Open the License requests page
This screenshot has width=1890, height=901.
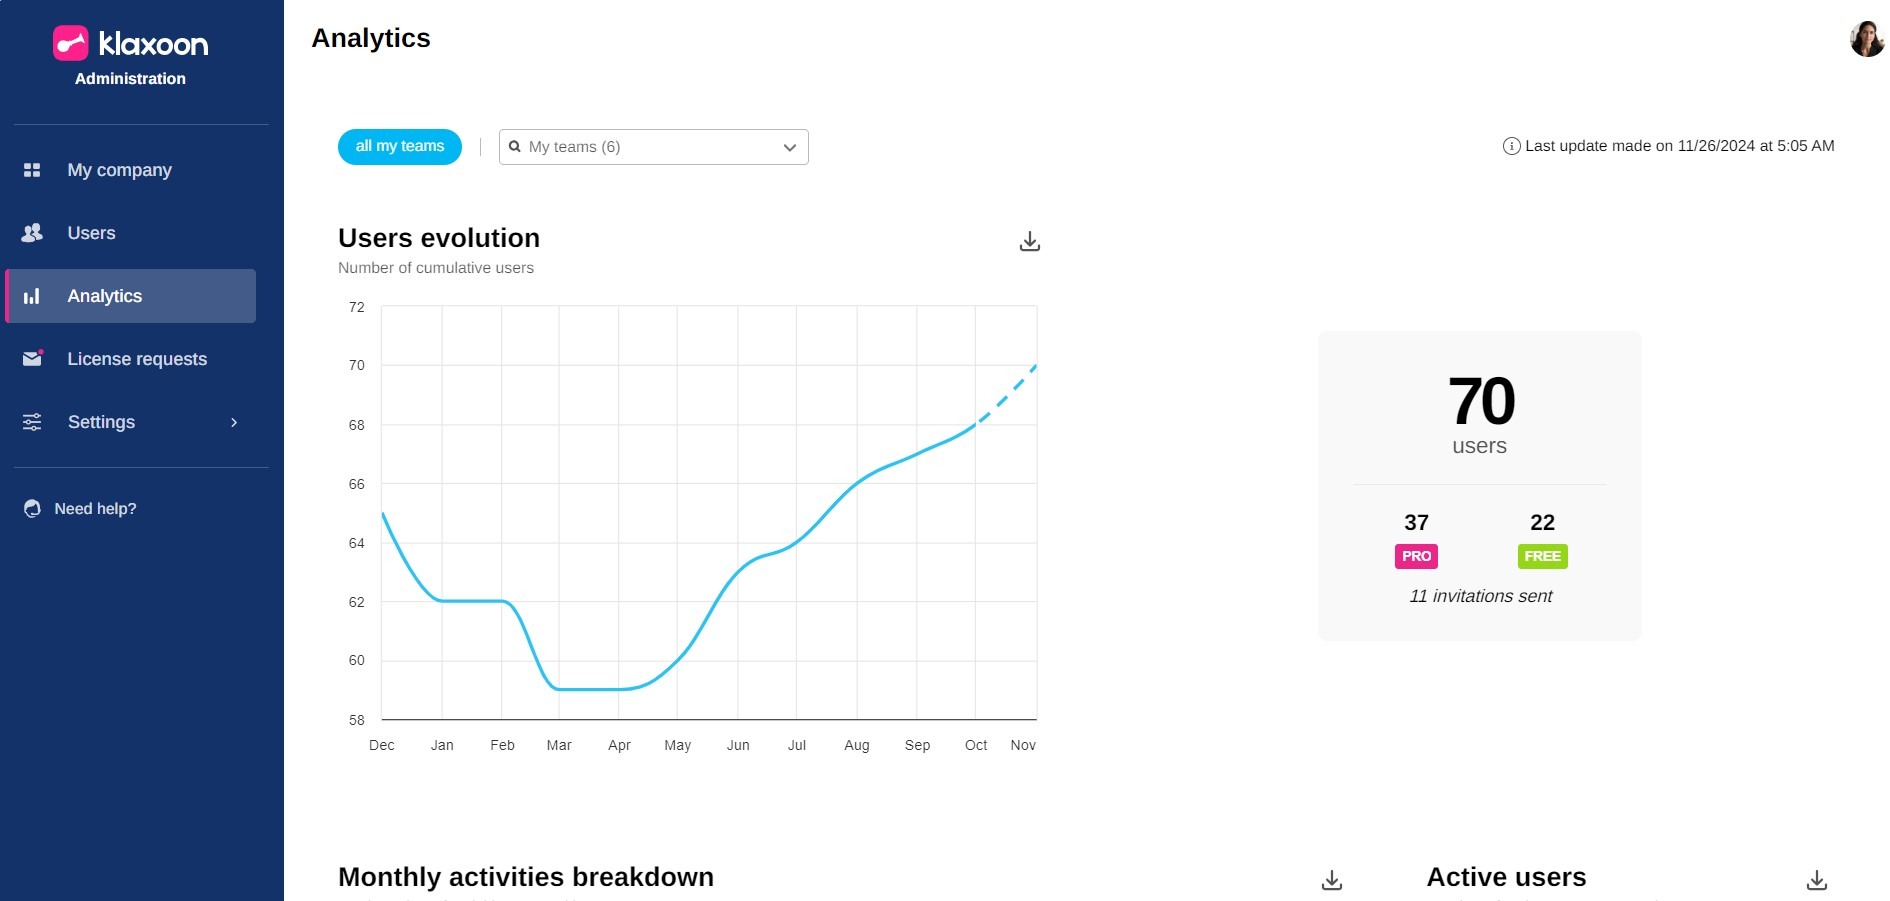pyautogui.click(x=137, y=359)
